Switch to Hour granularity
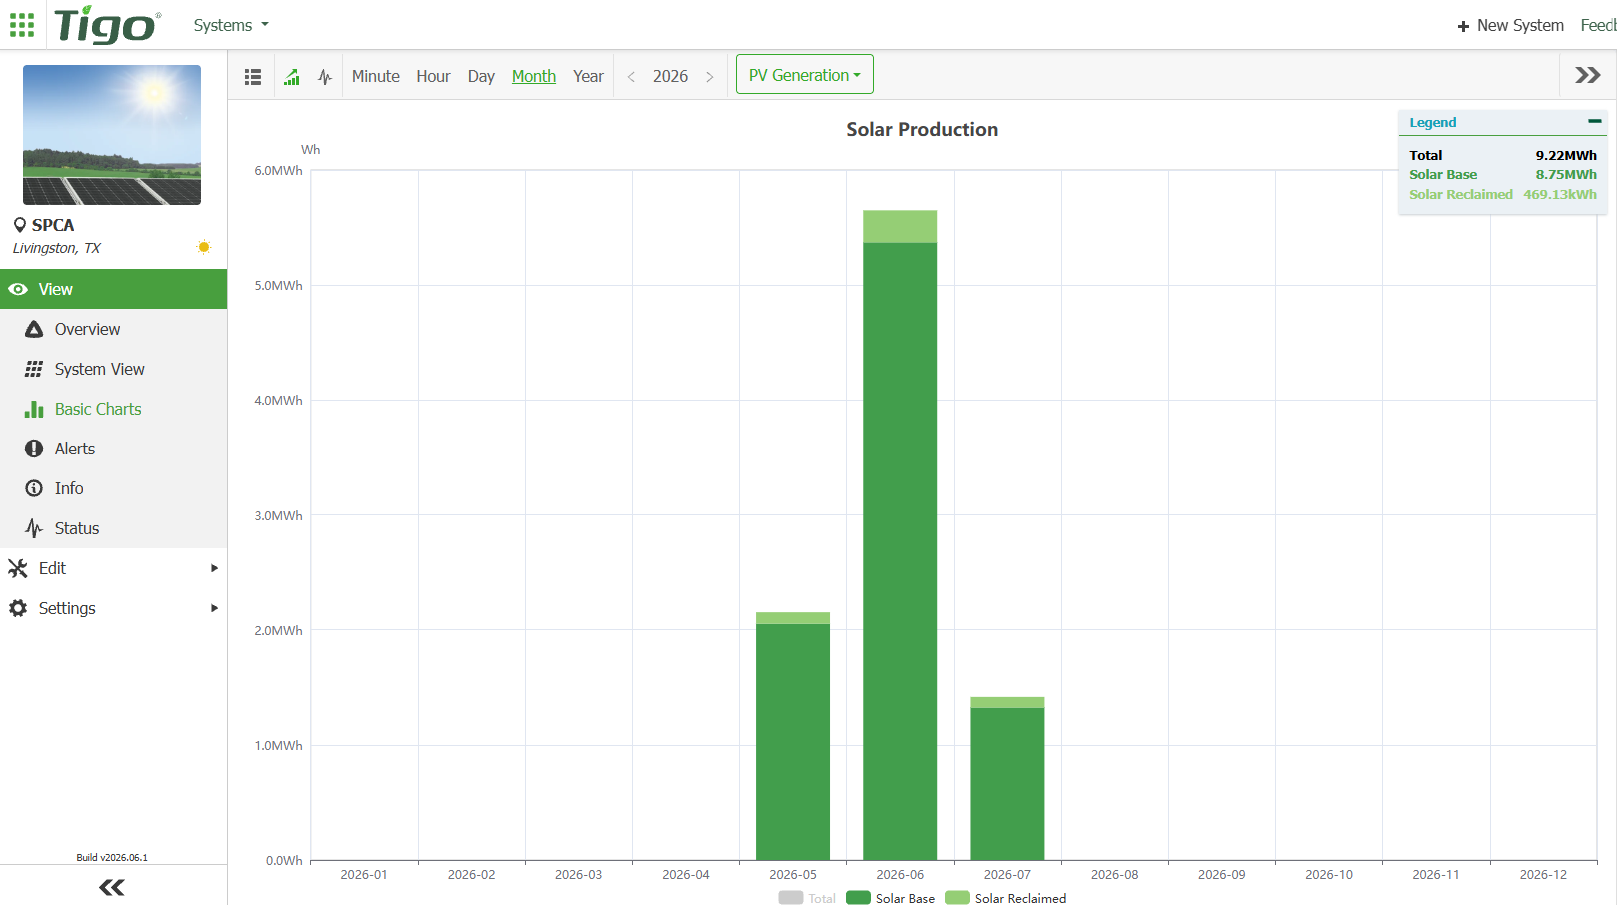The height and width of the screenshot is (905, 1617). point(433,76)
